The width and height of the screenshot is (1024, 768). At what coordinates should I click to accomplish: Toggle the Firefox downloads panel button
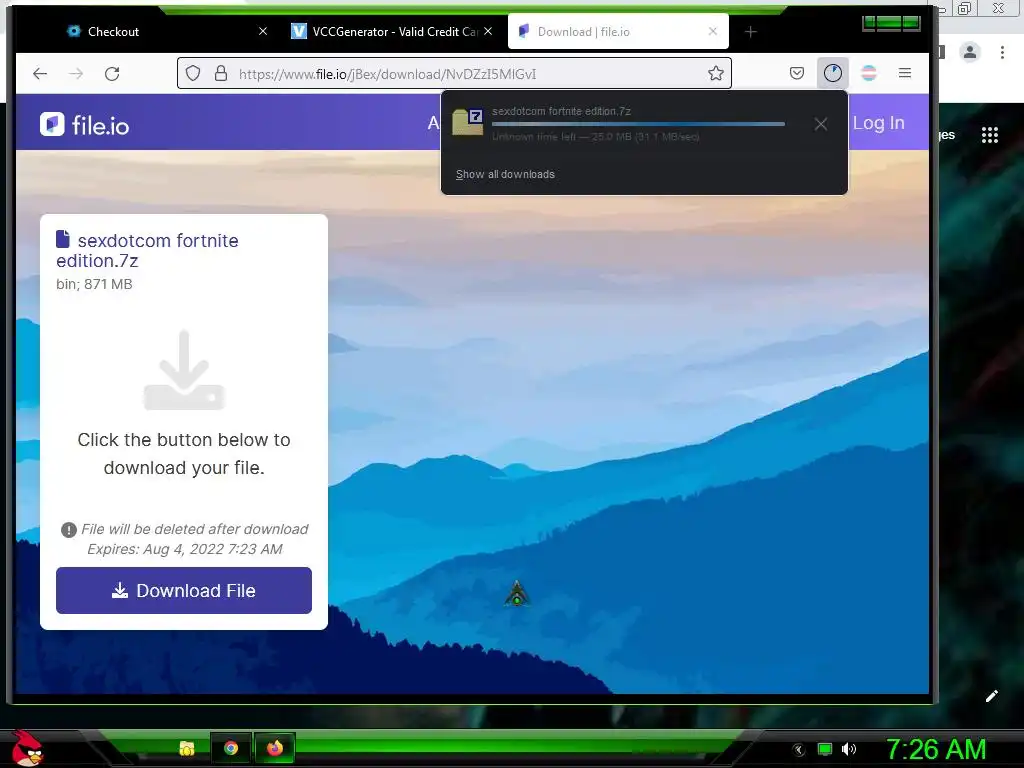(833, 73)
